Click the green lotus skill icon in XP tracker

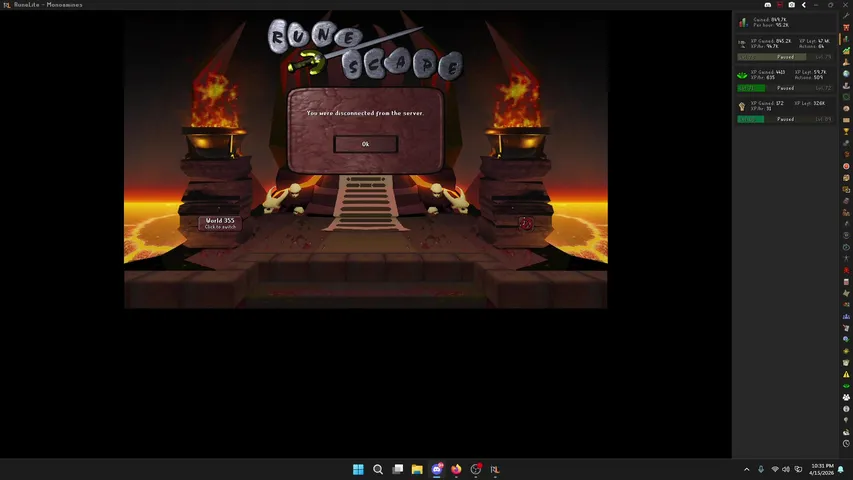[742, 75]
